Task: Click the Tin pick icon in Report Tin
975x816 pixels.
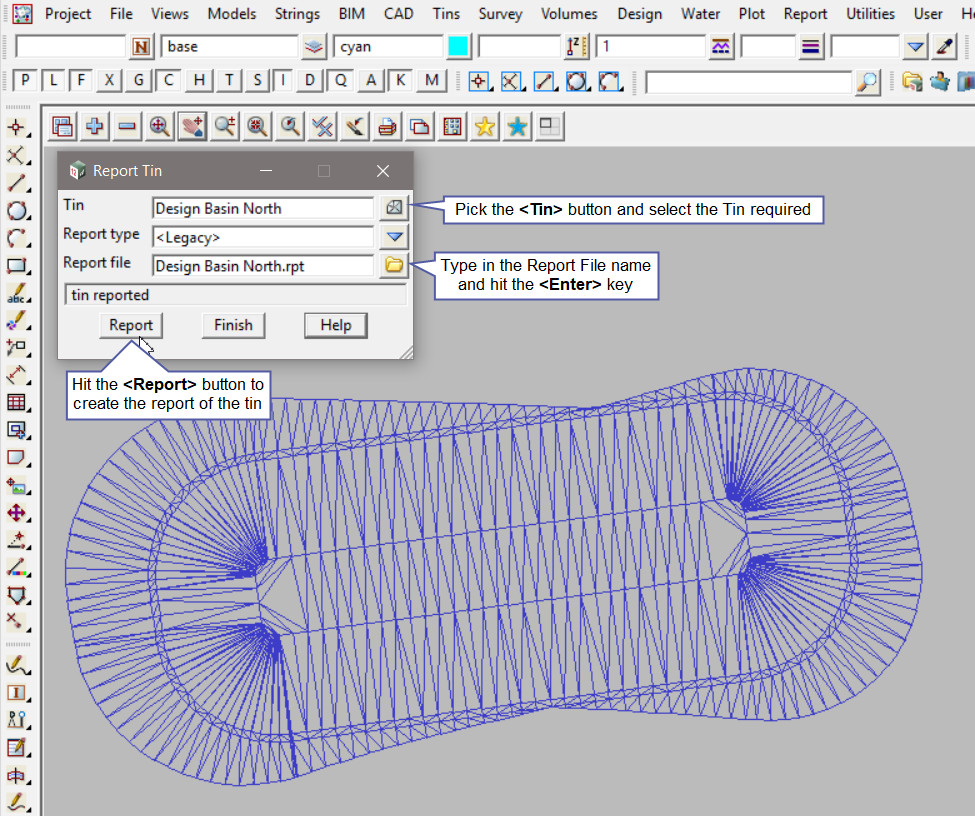Action: (393, 208)
